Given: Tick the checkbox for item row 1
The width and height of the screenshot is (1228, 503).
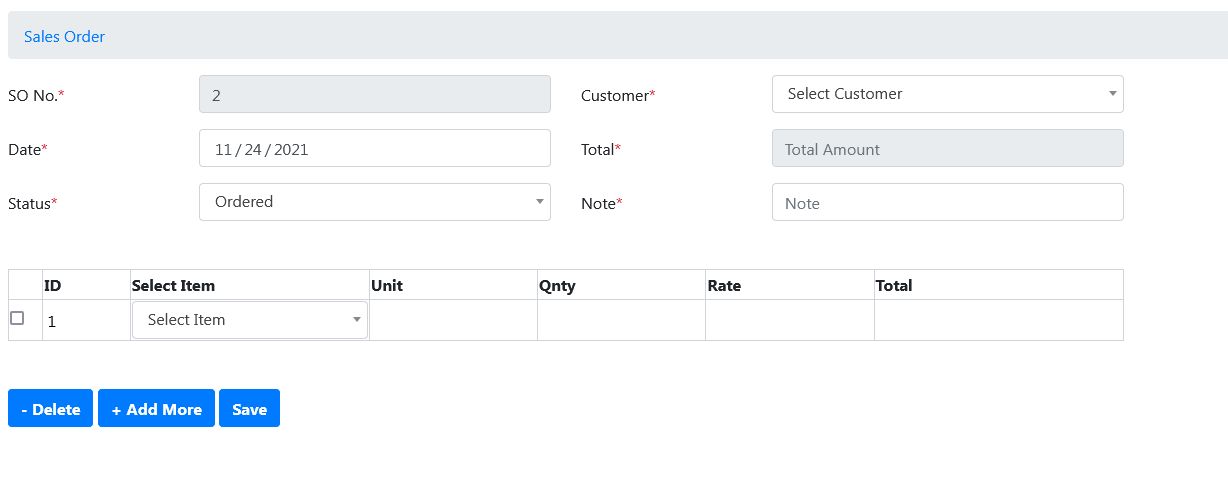Looking at the screenshot, I should point(17,318).
